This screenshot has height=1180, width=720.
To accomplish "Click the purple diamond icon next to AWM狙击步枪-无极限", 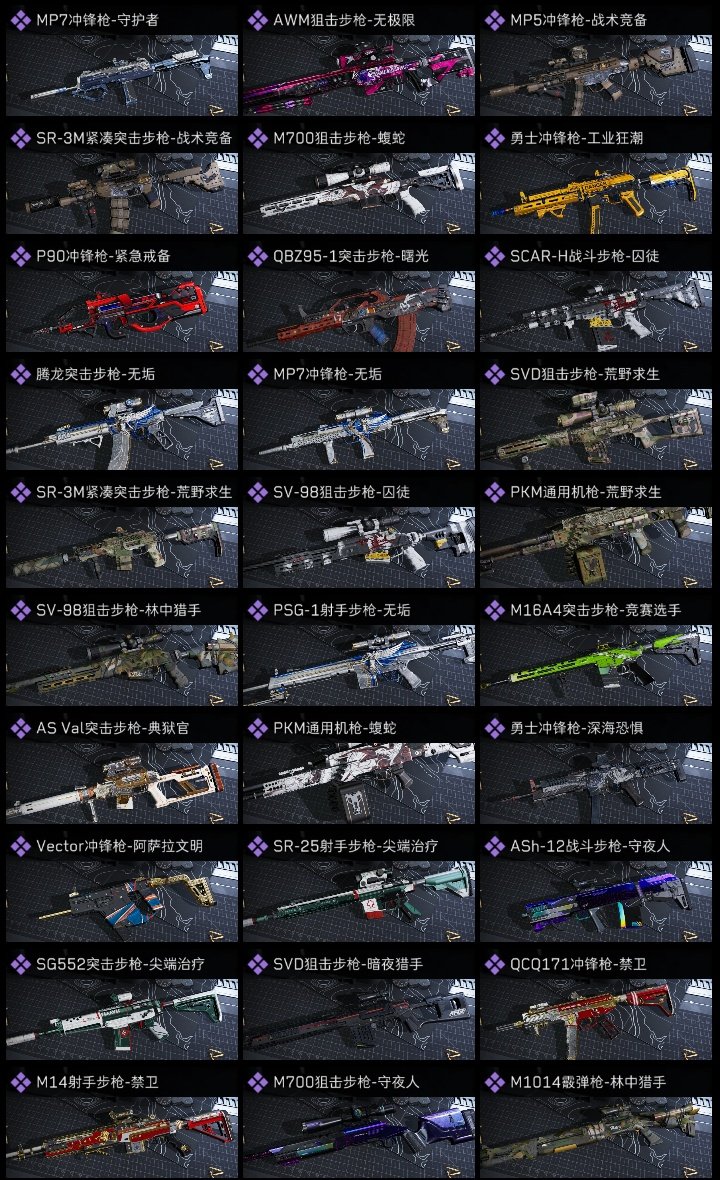I will (258, 20).
